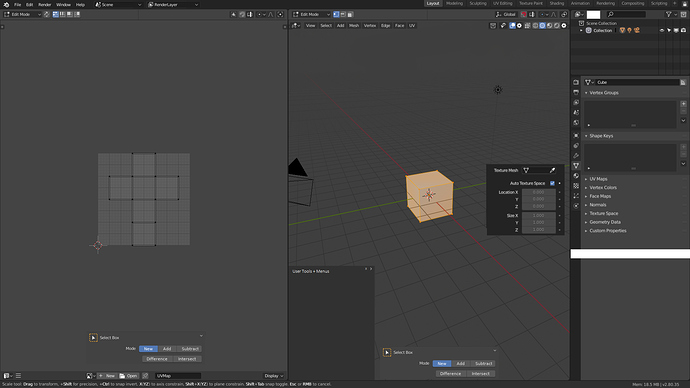Toggle viewport overlays button
690x388 pixels.
click(512, 26)
